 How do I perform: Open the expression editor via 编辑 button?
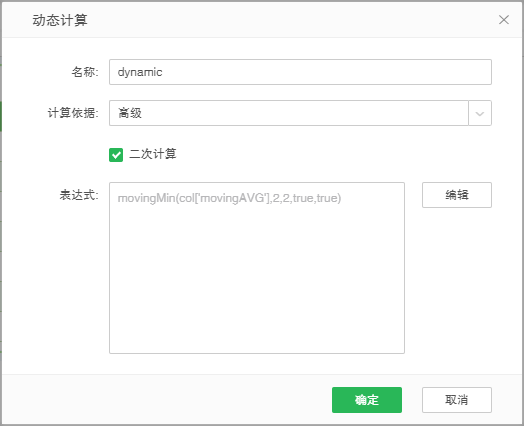(x=457, y=195)
